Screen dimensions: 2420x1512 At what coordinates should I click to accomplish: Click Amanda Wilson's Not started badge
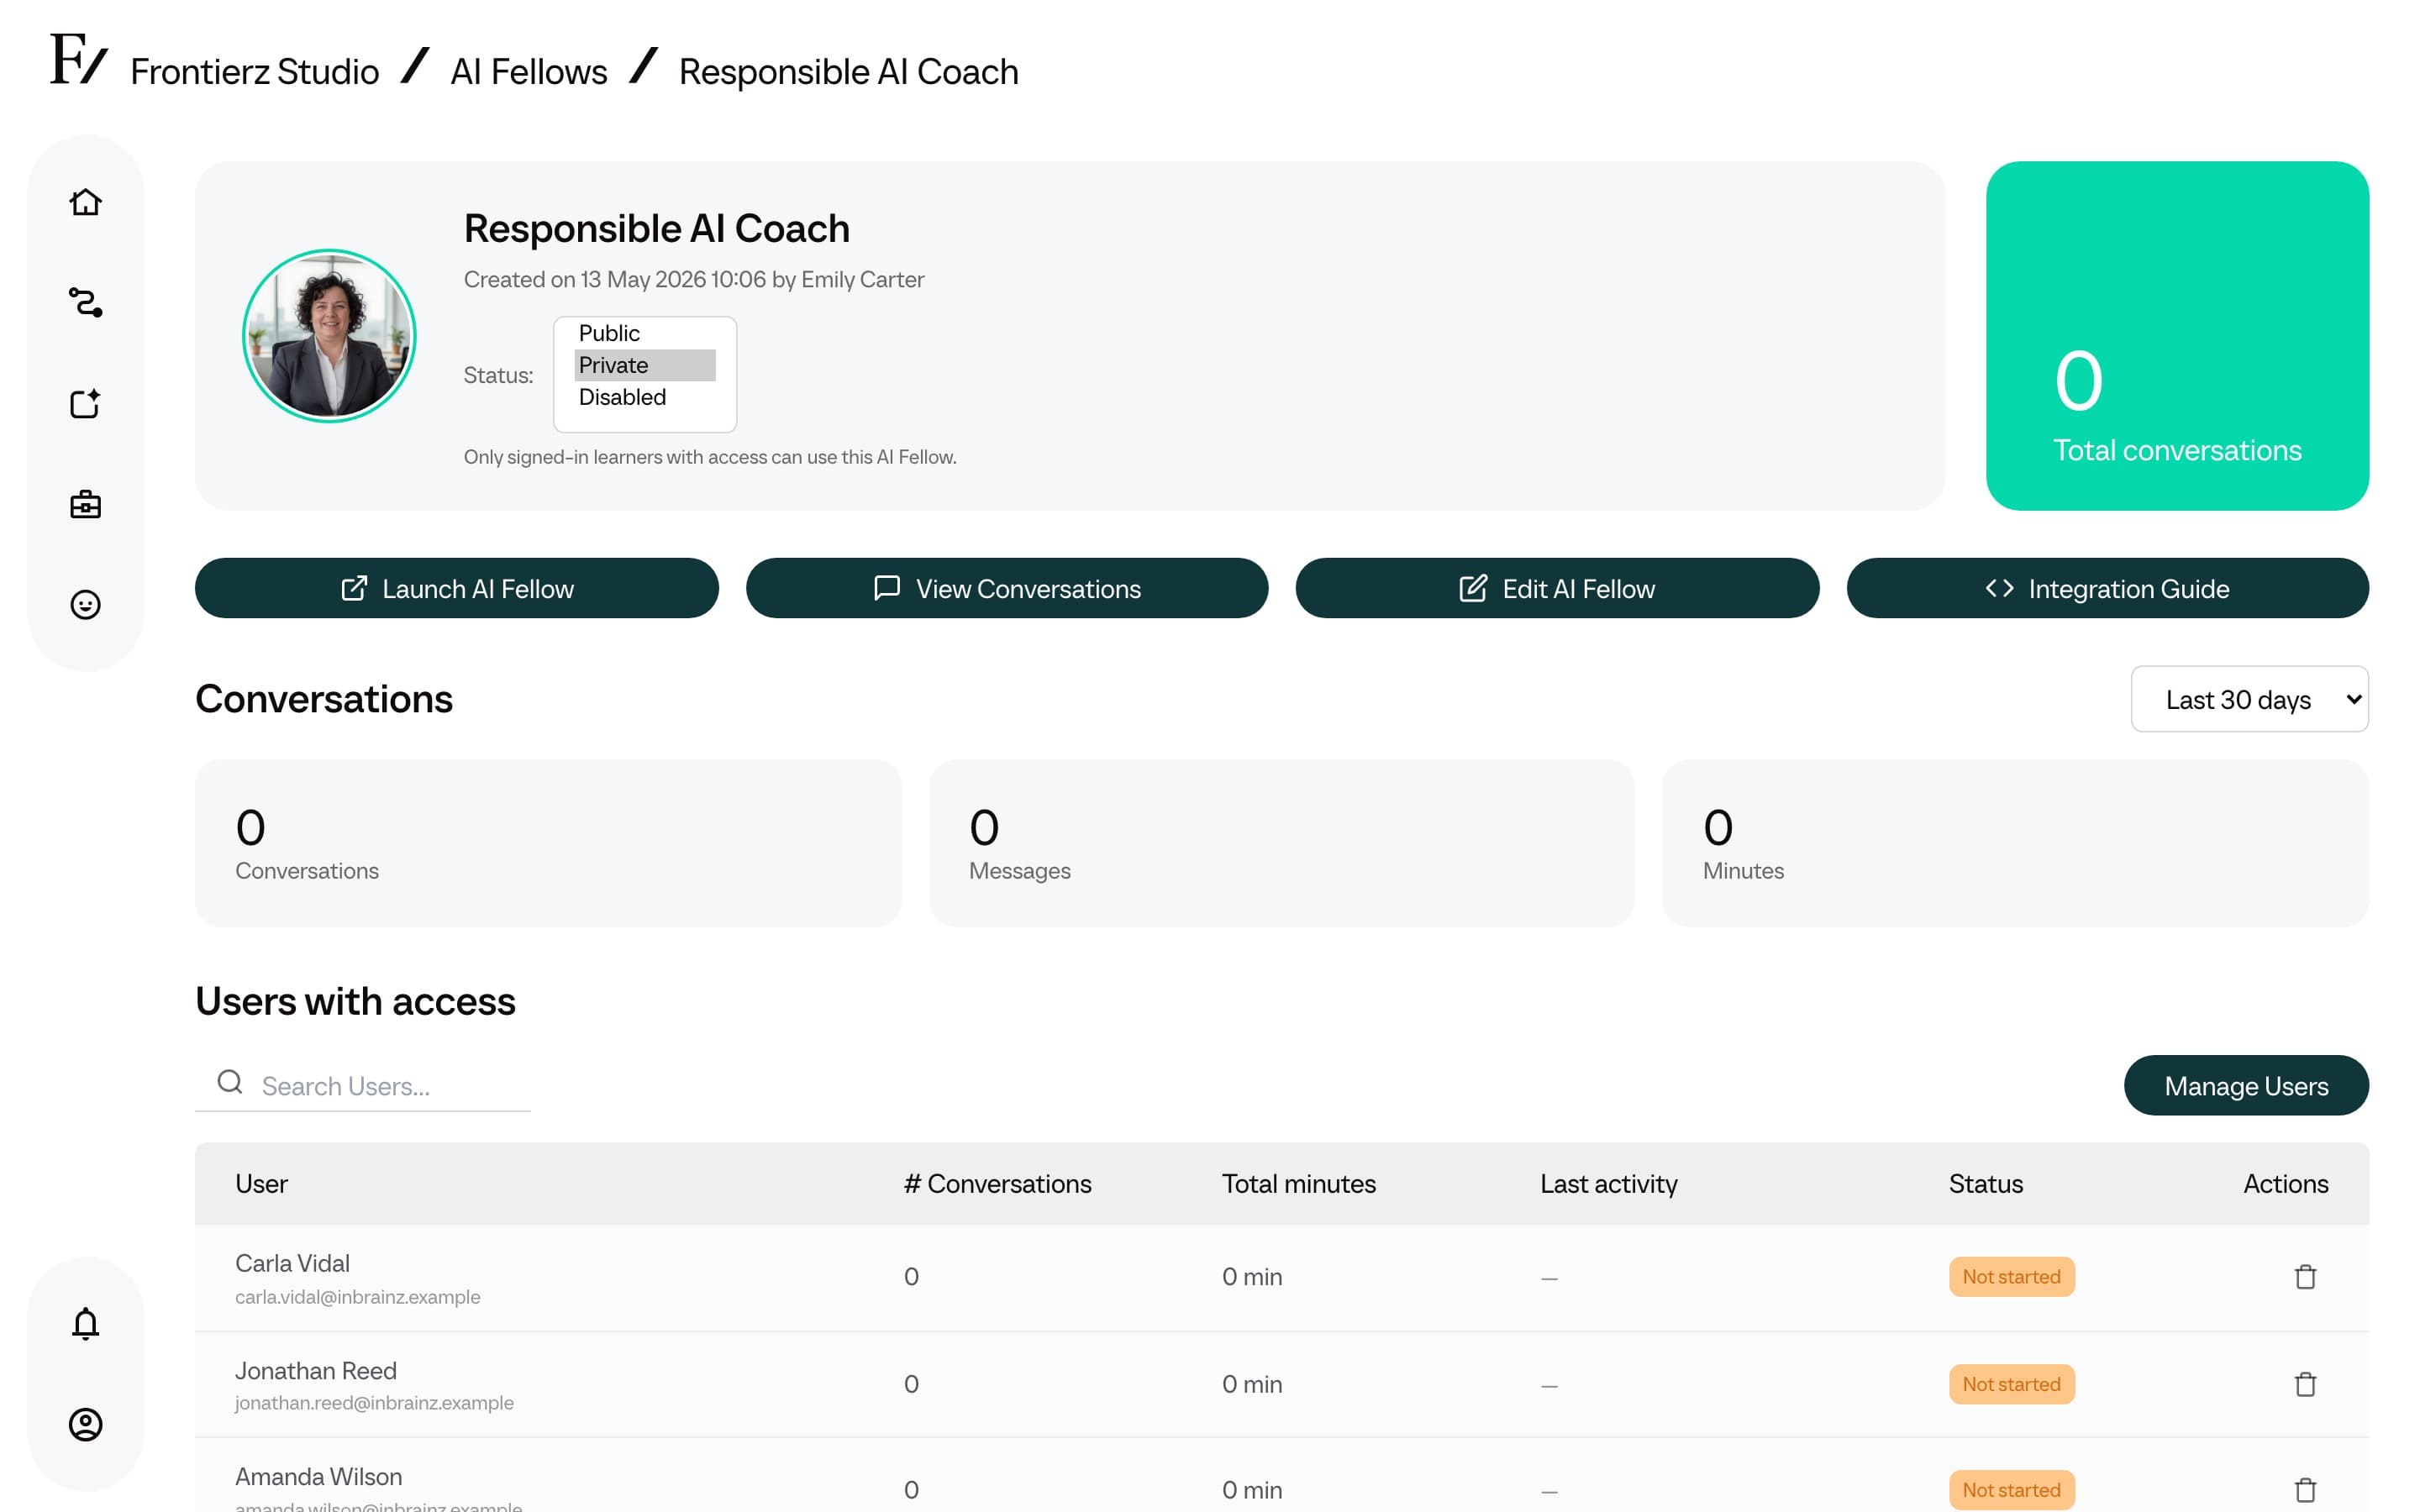(x=2011, y=1490)
